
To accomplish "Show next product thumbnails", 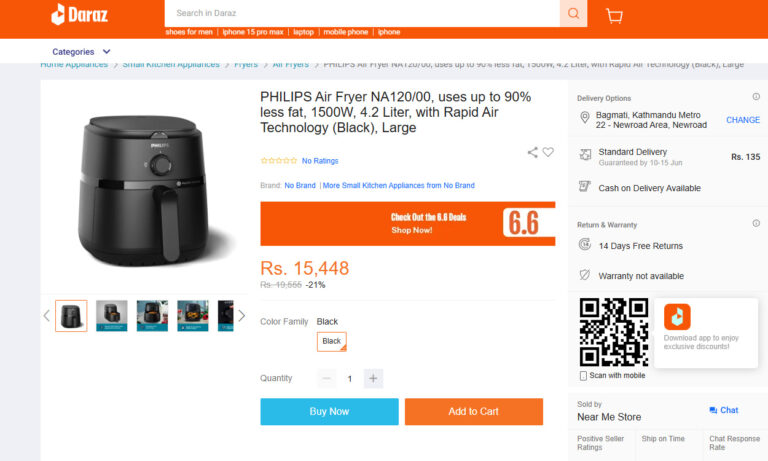I will click(241, 316).
